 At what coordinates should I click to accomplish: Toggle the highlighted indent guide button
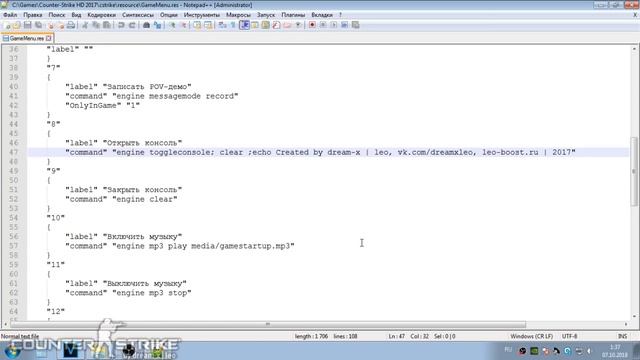244,25
